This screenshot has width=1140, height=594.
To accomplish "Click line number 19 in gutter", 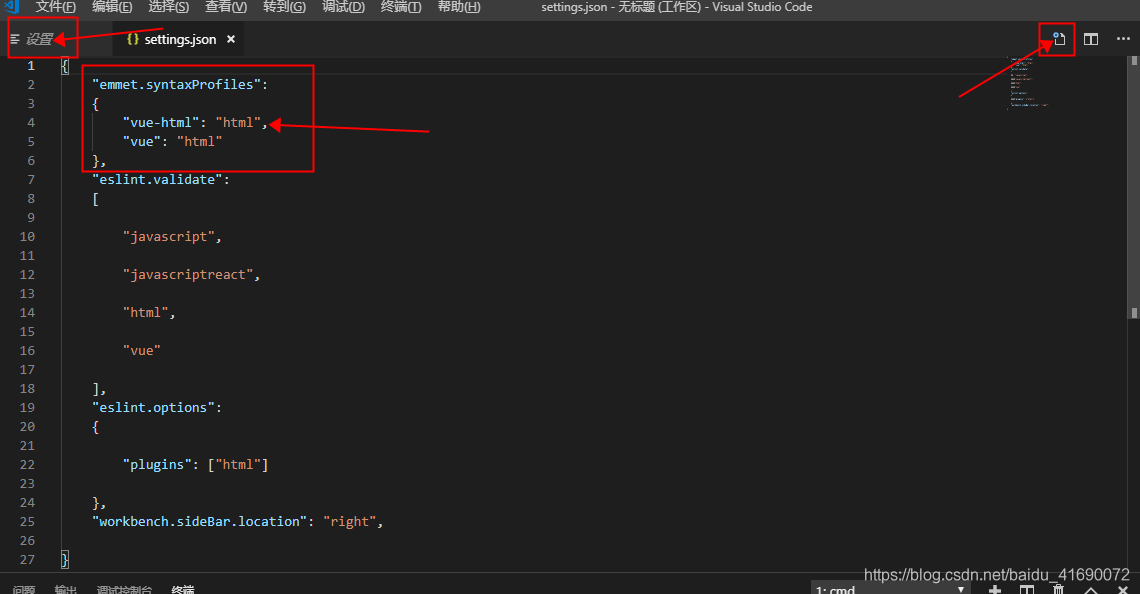I will click(x=27, y=407).
